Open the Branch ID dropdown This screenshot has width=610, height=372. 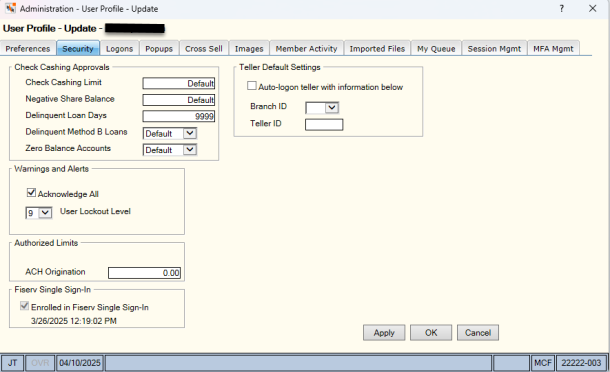tap(332, 107)
